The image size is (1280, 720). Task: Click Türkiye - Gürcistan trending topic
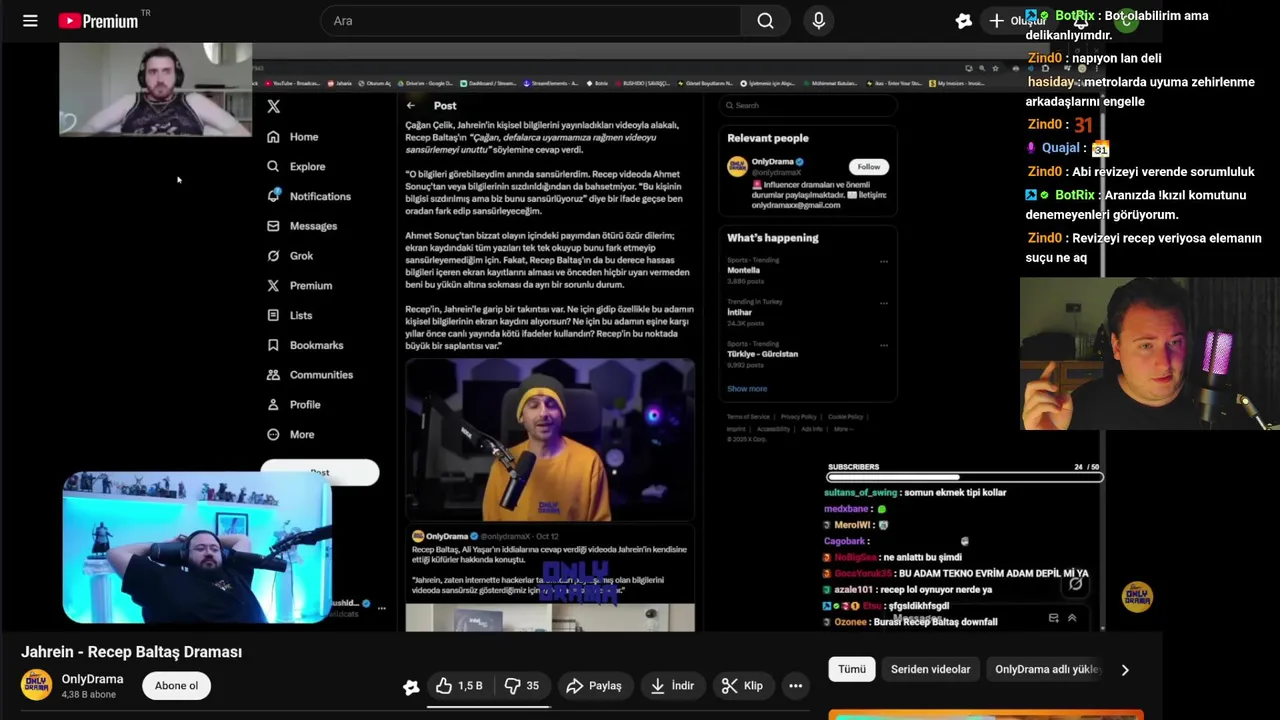coord(763,354)
